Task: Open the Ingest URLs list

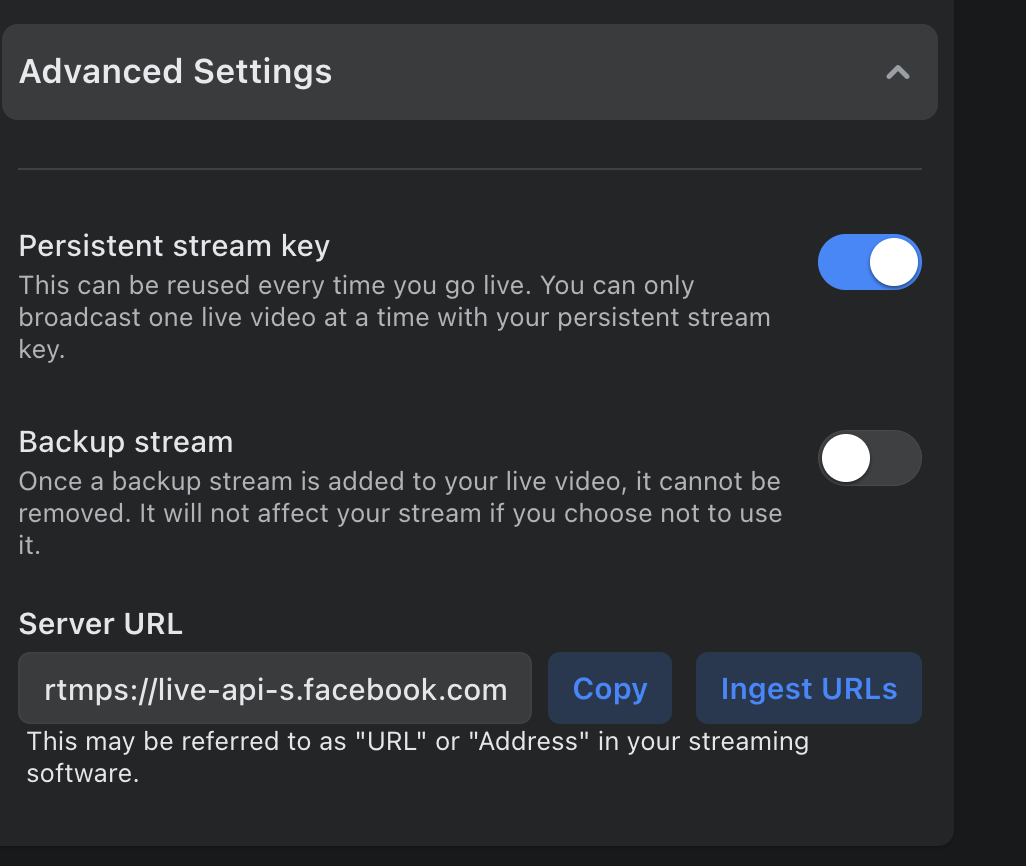Action: 808,688
